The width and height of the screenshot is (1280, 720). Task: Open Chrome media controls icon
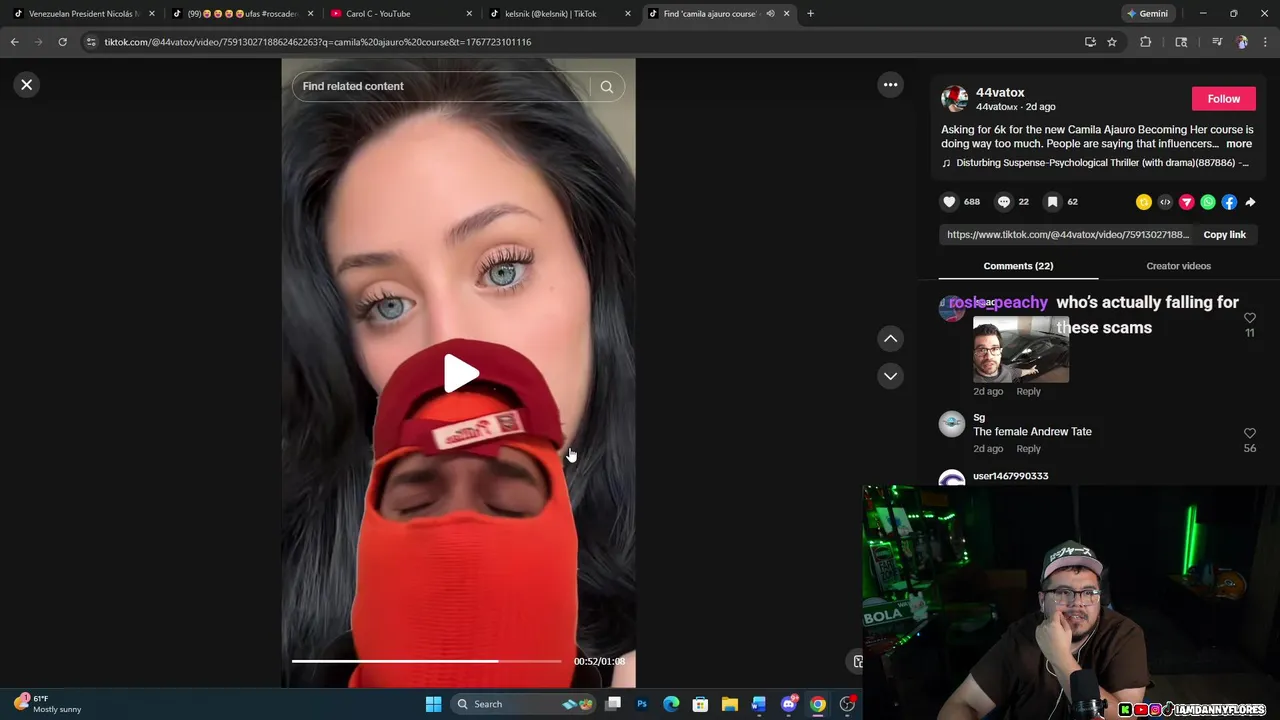click(x=1217, y=42)
